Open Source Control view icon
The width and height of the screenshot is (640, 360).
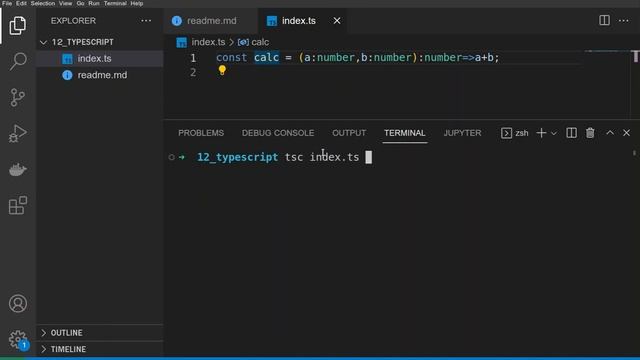(x=18, y=98)
